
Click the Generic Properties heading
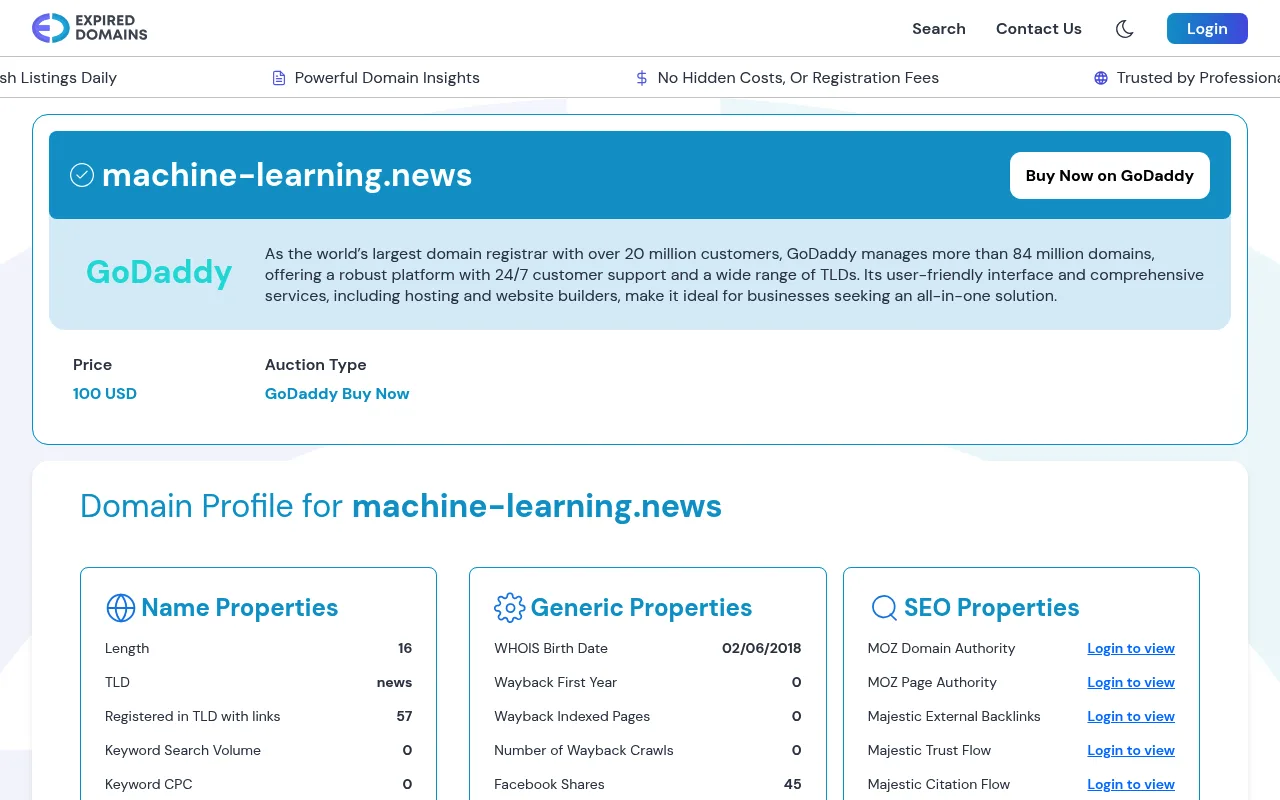click(x=641, y=608)
